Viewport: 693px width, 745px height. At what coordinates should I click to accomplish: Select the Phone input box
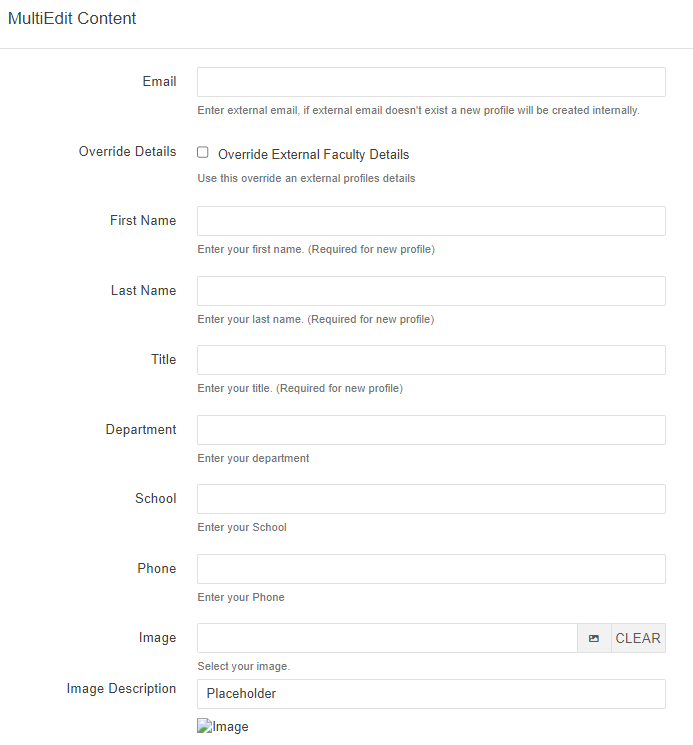tap(431, 569)
